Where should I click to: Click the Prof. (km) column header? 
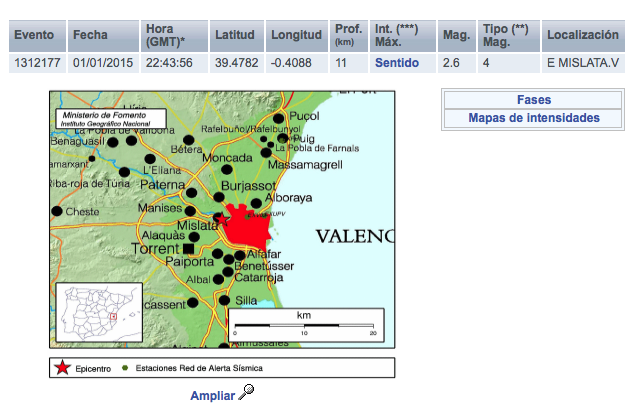pyautogui.click(x=349, y=35)
